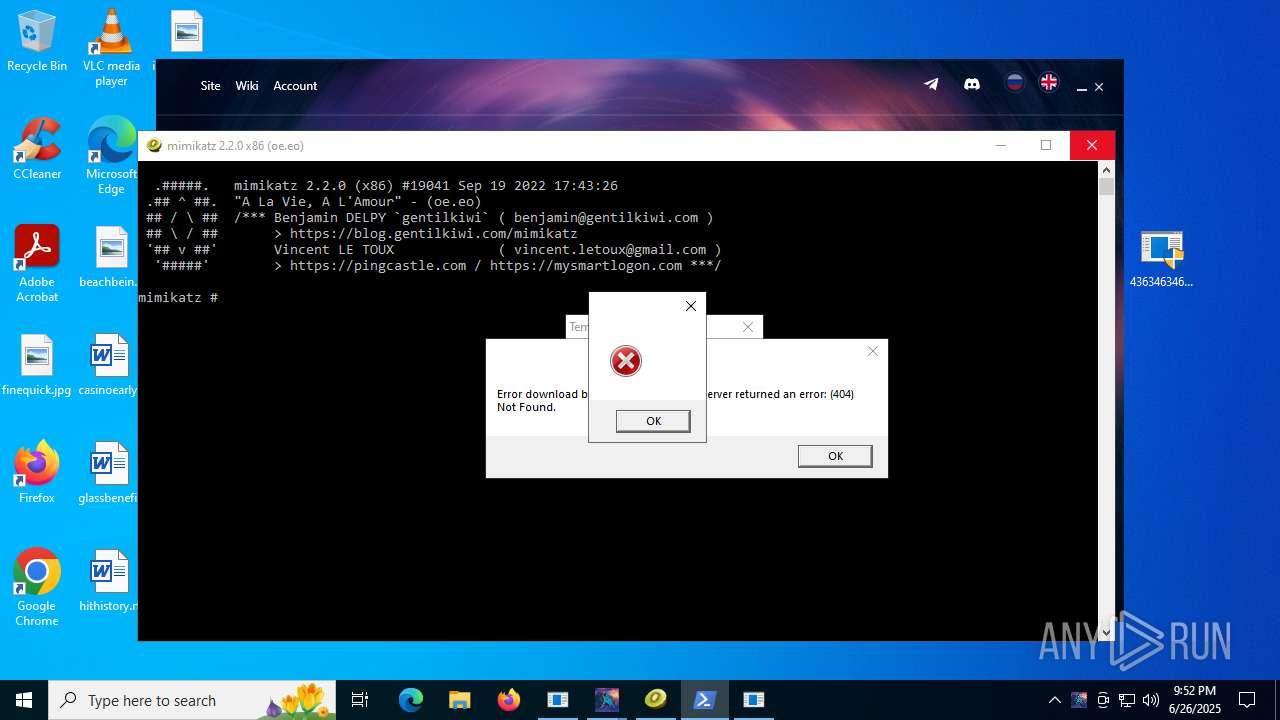Open Task View in the taskbar
Image resolution: width=1280 pixels, height=720 pixels.
(361, 700)
